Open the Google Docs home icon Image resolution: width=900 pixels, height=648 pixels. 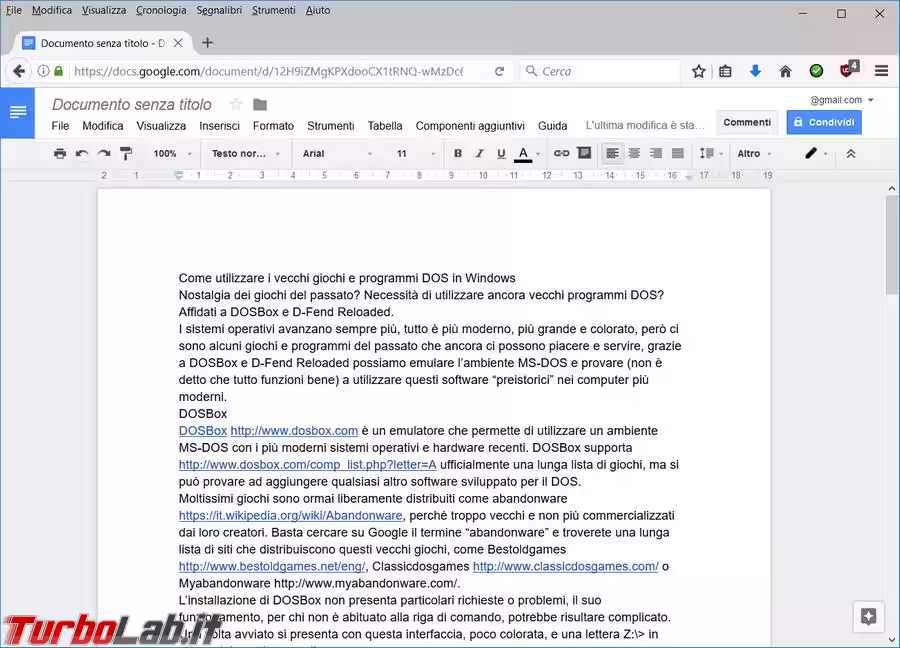pos(18,112)
